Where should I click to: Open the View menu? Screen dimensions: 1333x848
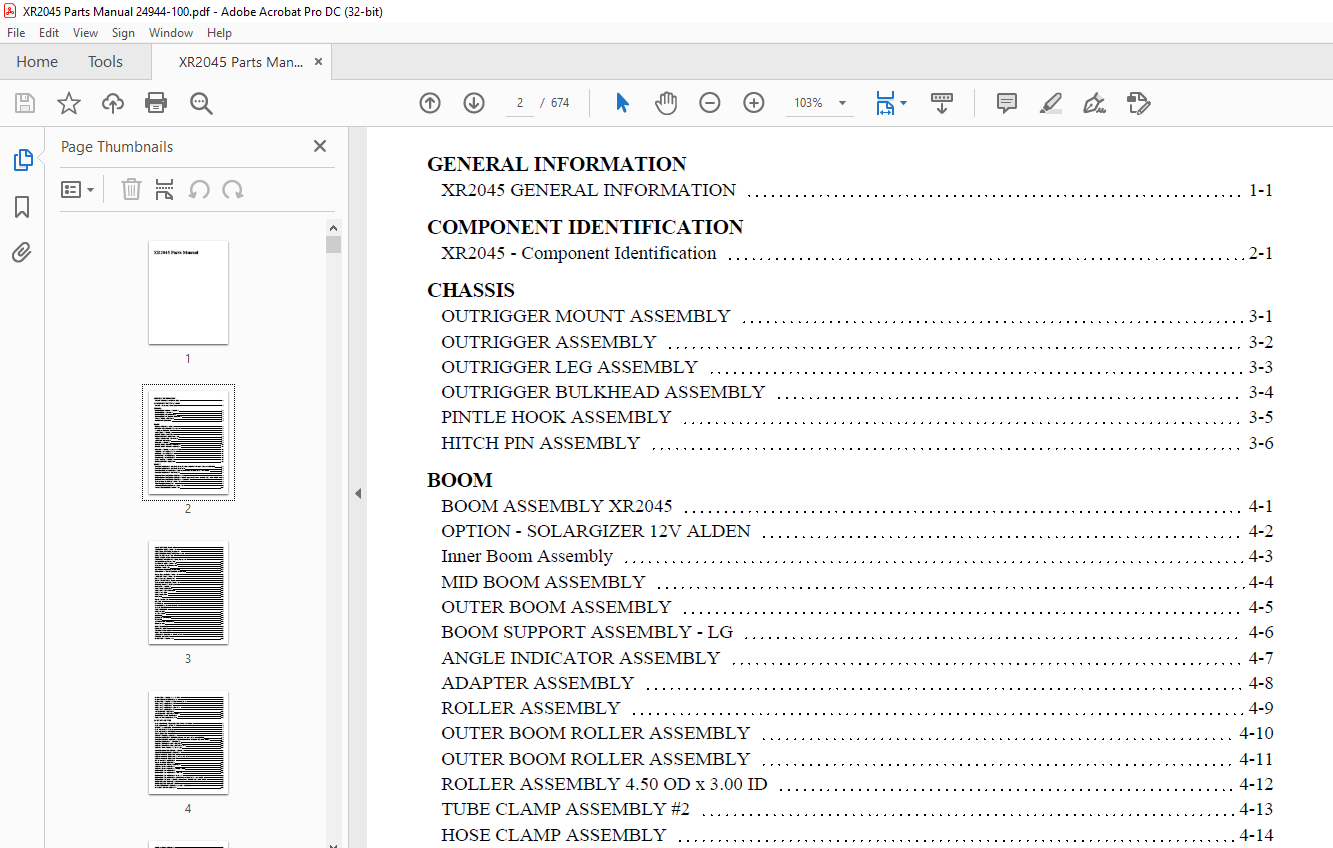pos(85,33)
